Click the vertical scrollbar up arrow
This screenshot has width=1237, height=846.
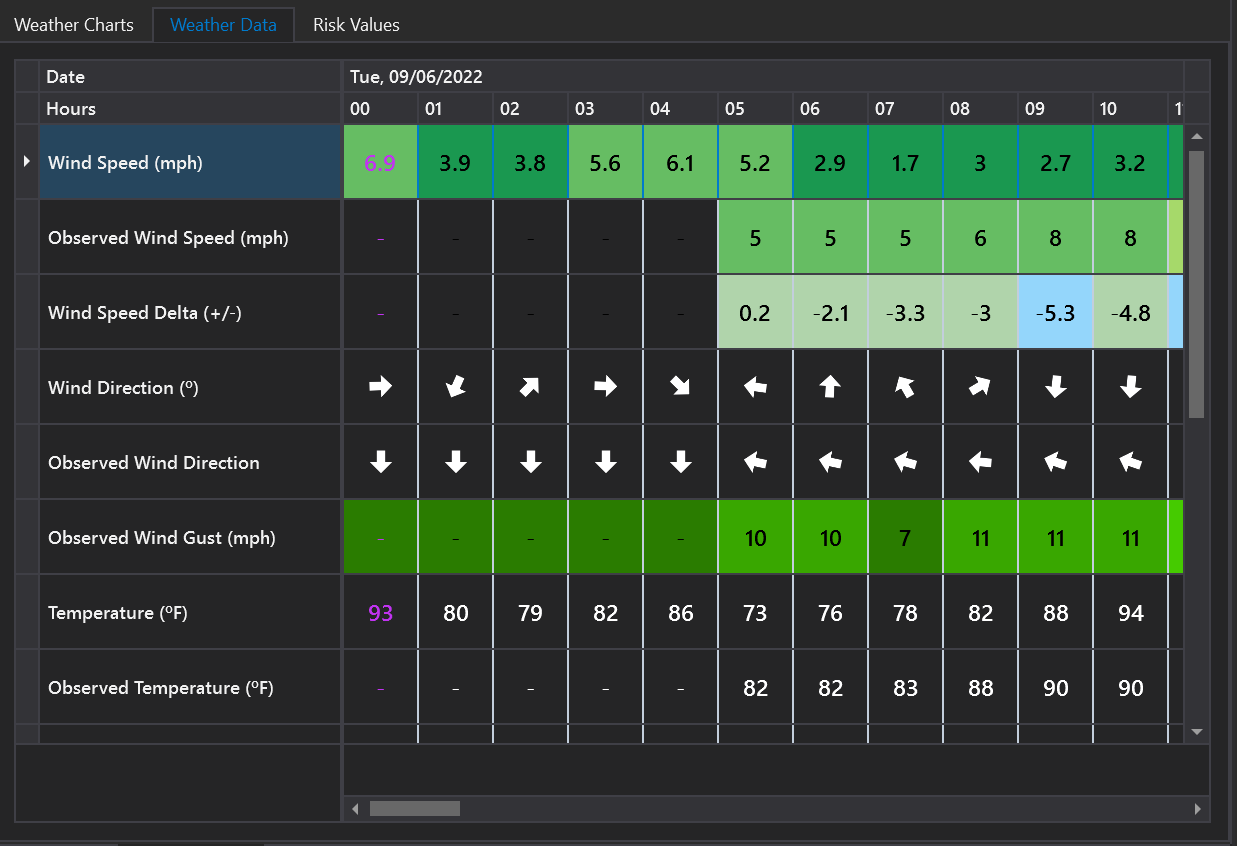click(1197, 136)
